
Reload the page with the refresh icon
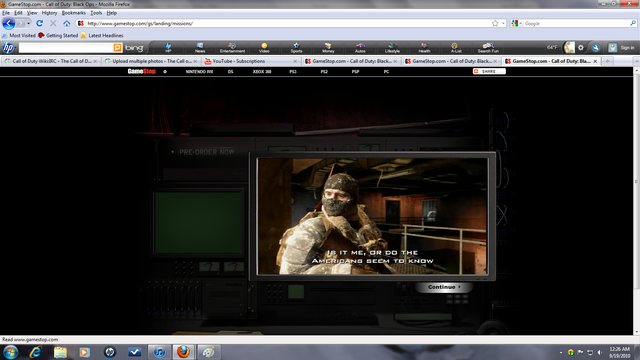[x=40, y=23]
